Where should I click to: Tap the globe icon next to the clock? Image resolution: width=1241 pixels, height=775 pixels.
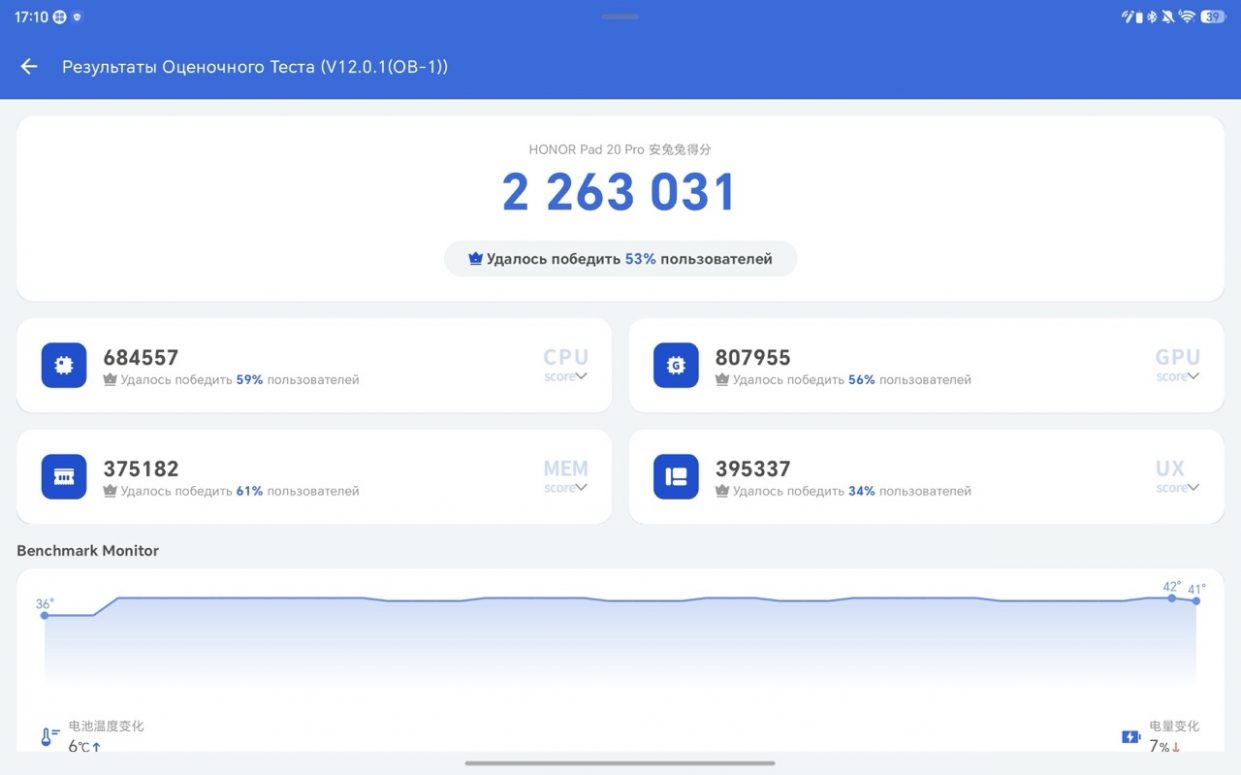(60, 17)
